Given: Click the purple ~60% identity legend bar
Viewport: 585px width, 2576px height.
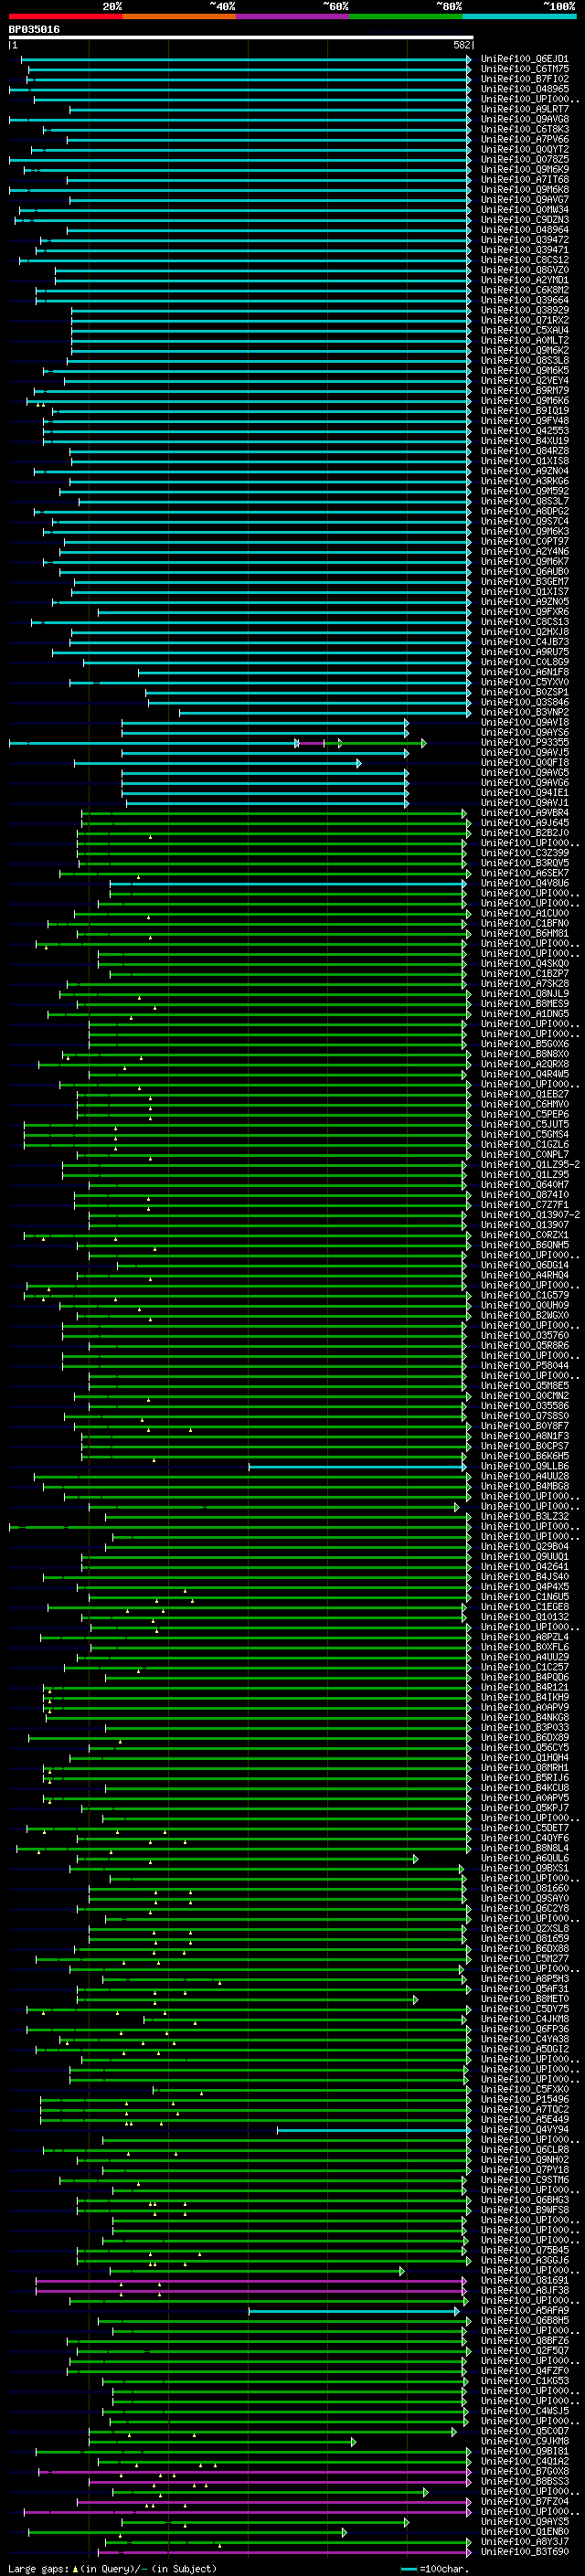Looking at the screenshot, I should (293, 16).
